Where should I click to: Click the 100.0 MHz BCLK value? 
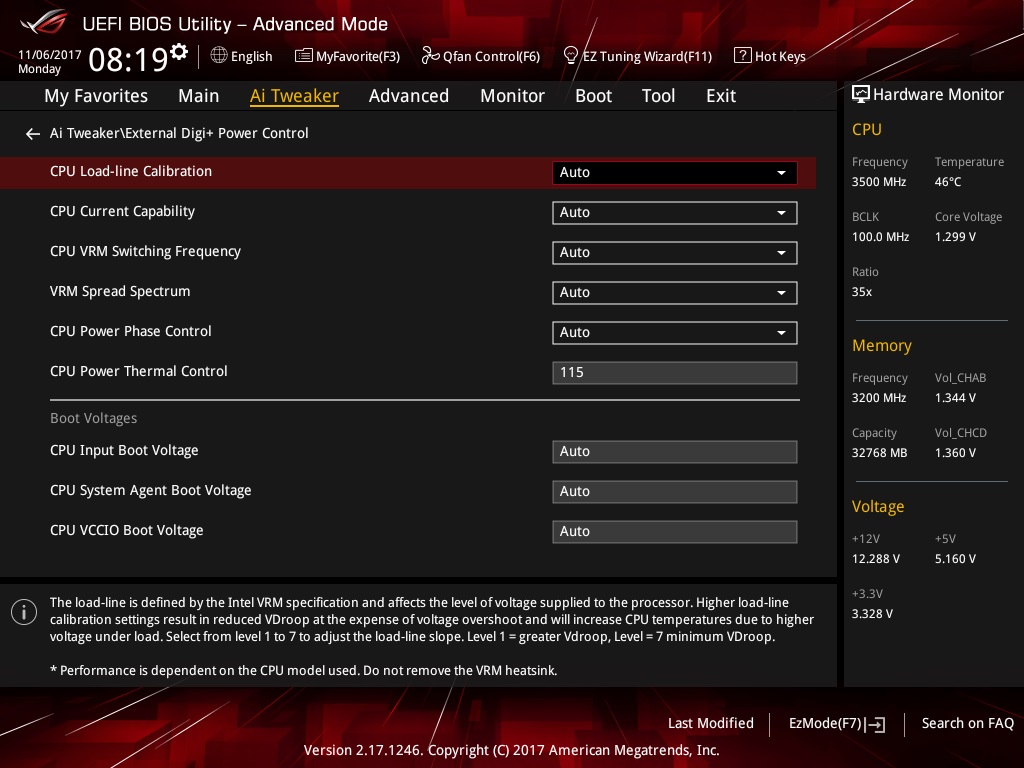tap(880, 237)
